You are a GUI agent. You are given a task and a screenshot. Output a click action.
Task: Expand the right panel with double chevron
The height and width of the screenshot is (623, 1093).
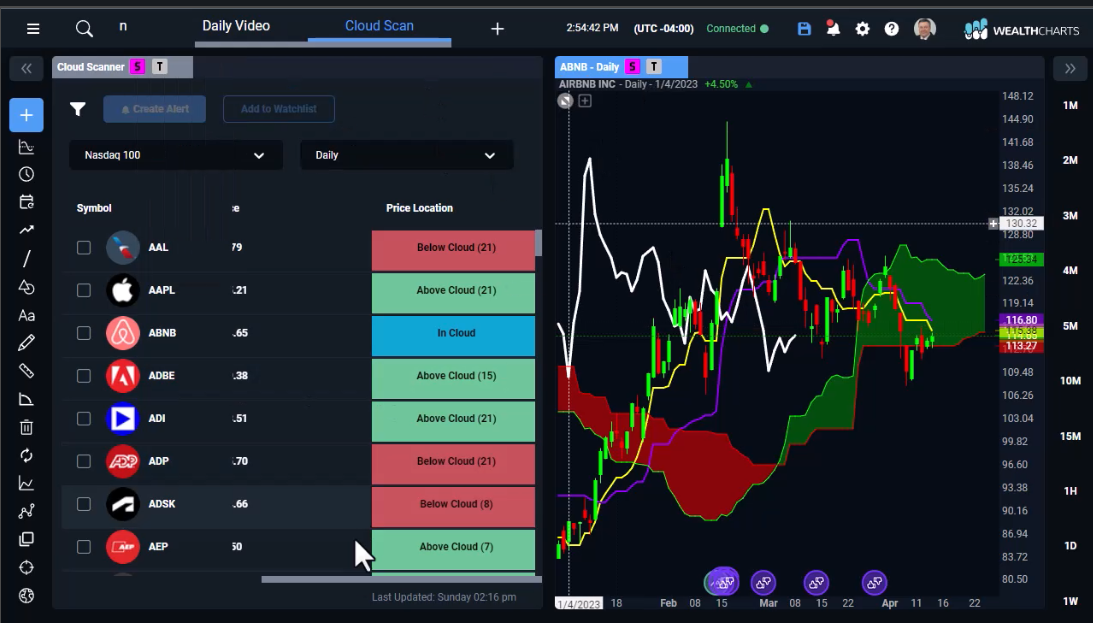[x=1070, y=68]
